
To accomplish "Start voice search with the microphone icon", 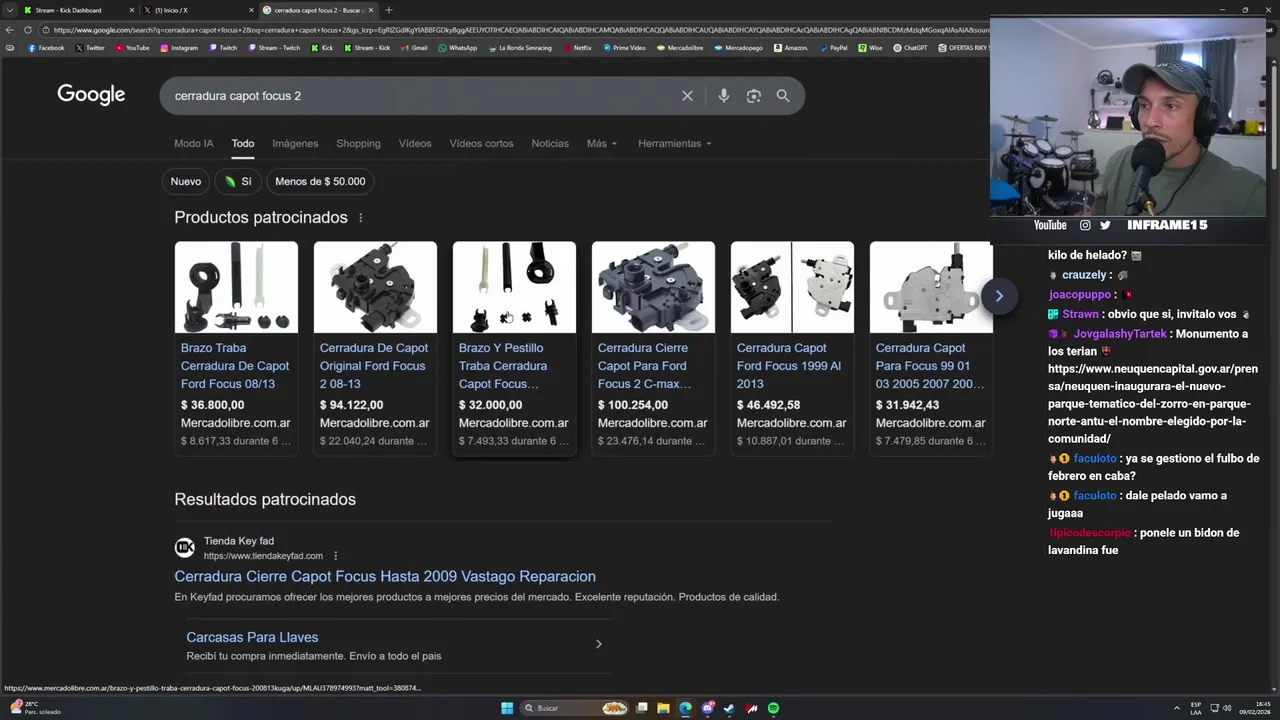I will pos(723,96).
